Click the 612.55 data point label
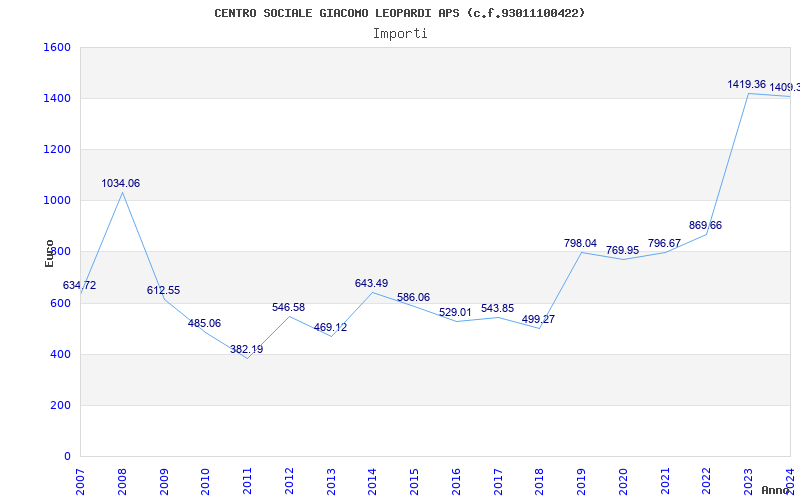 (163, 290)
